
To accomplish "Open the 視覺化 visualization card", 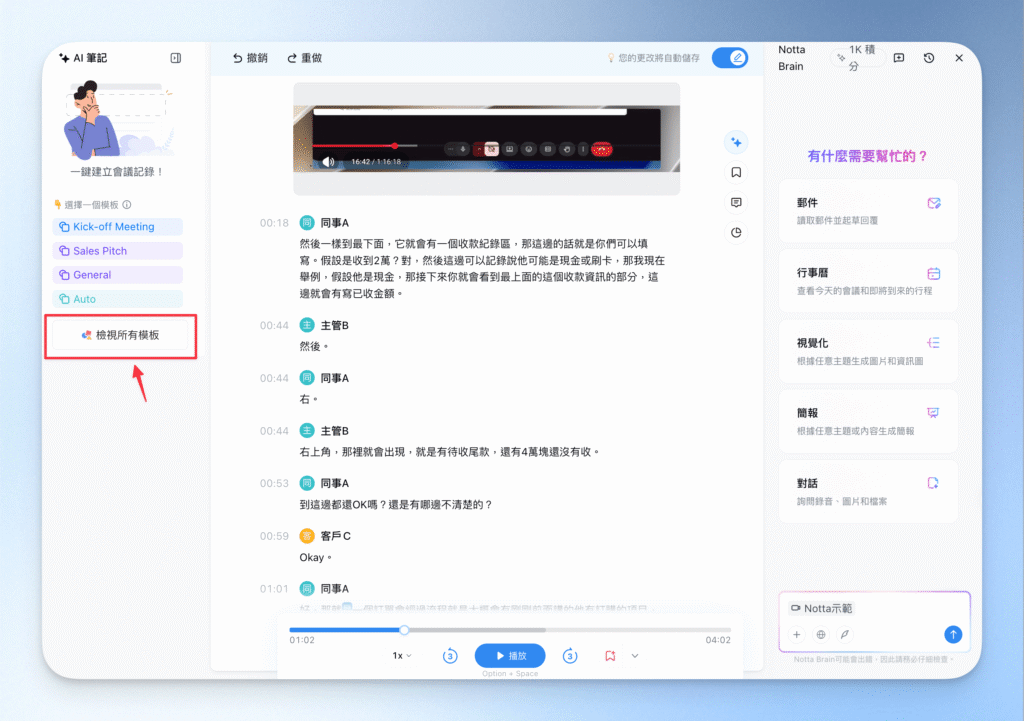I will [868, 351].
